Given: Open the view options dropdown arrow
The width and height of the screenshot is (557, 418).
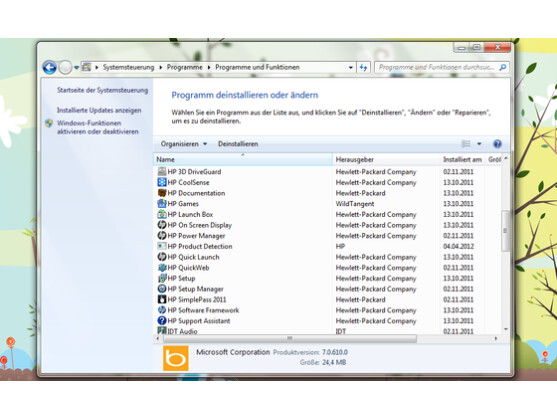Looking at the screenshot, I should [x=479, y=144].
